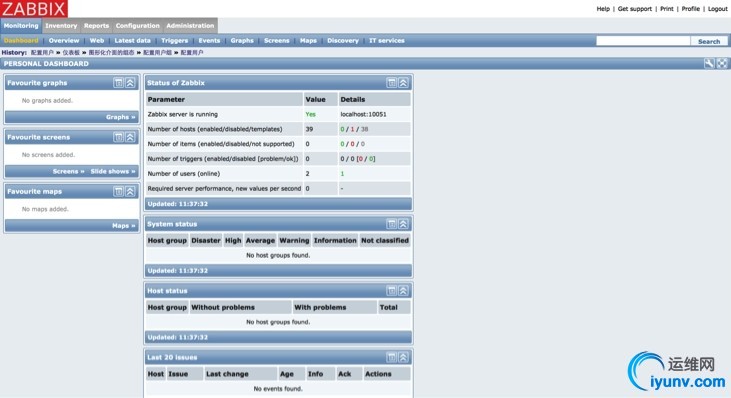Click history breadcrumb 仪表板

71,53
